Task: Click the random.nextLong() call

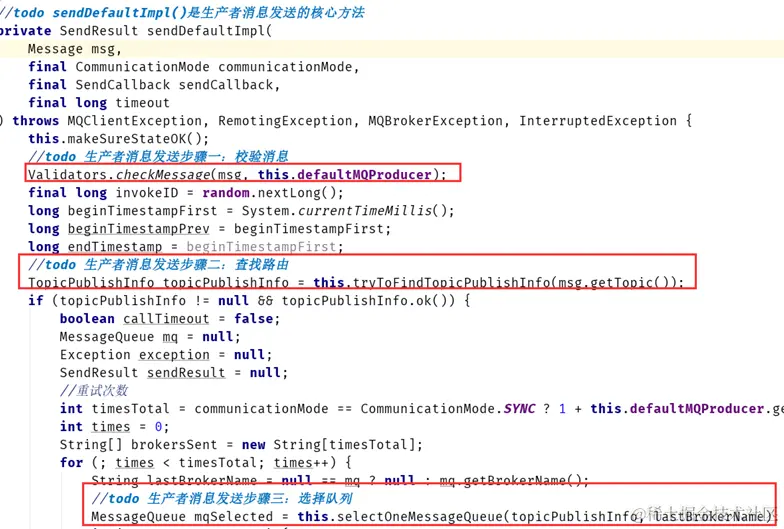Action: pos(269,192)
